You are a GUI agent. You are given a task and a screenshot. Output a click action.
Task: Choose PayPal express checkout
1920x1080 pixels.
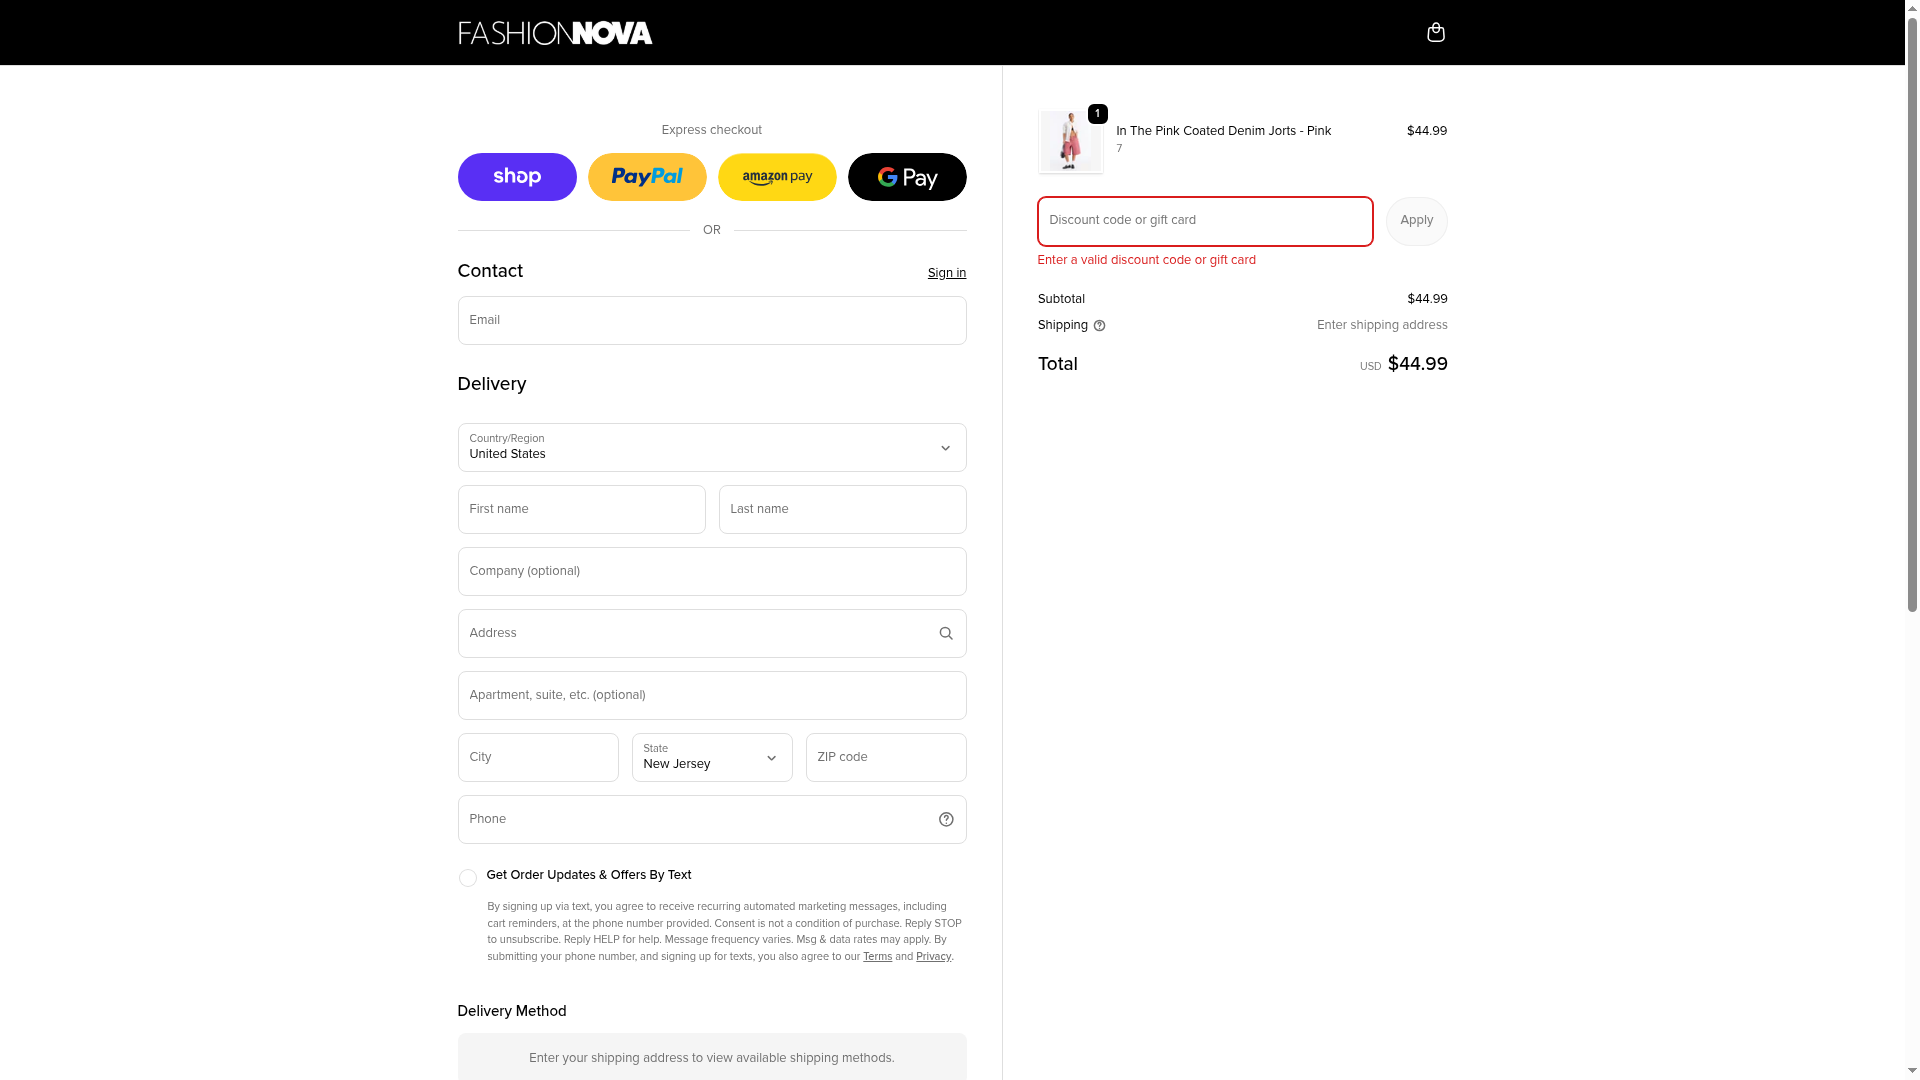click(647, 177)
